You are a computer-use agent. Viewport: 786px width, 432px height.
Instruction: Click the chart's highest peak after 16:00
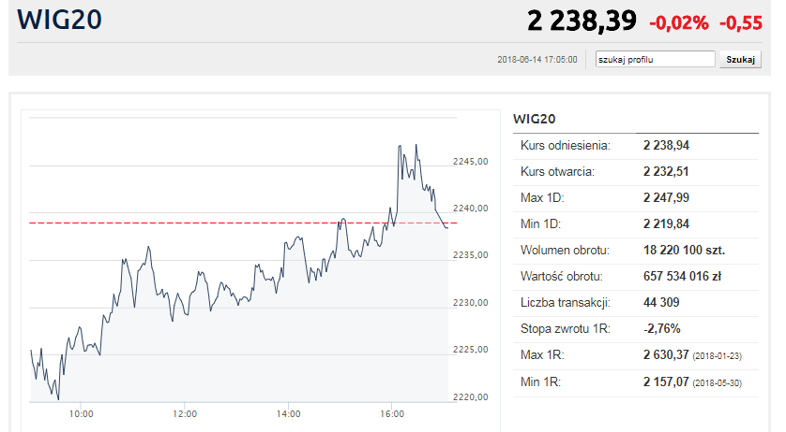coord(416,145)
